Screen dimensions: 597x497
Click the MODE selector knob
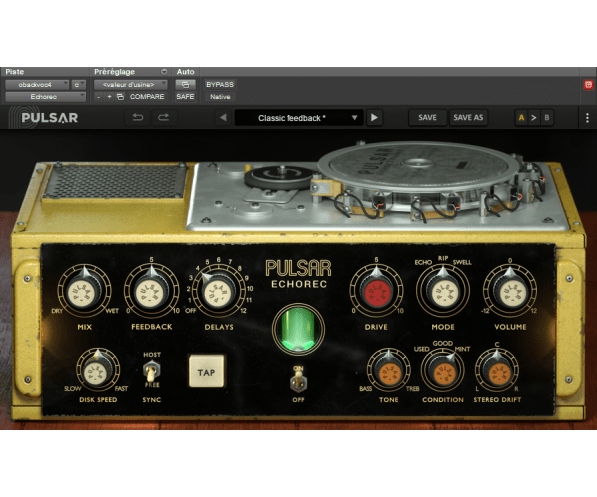coord(443,291)
